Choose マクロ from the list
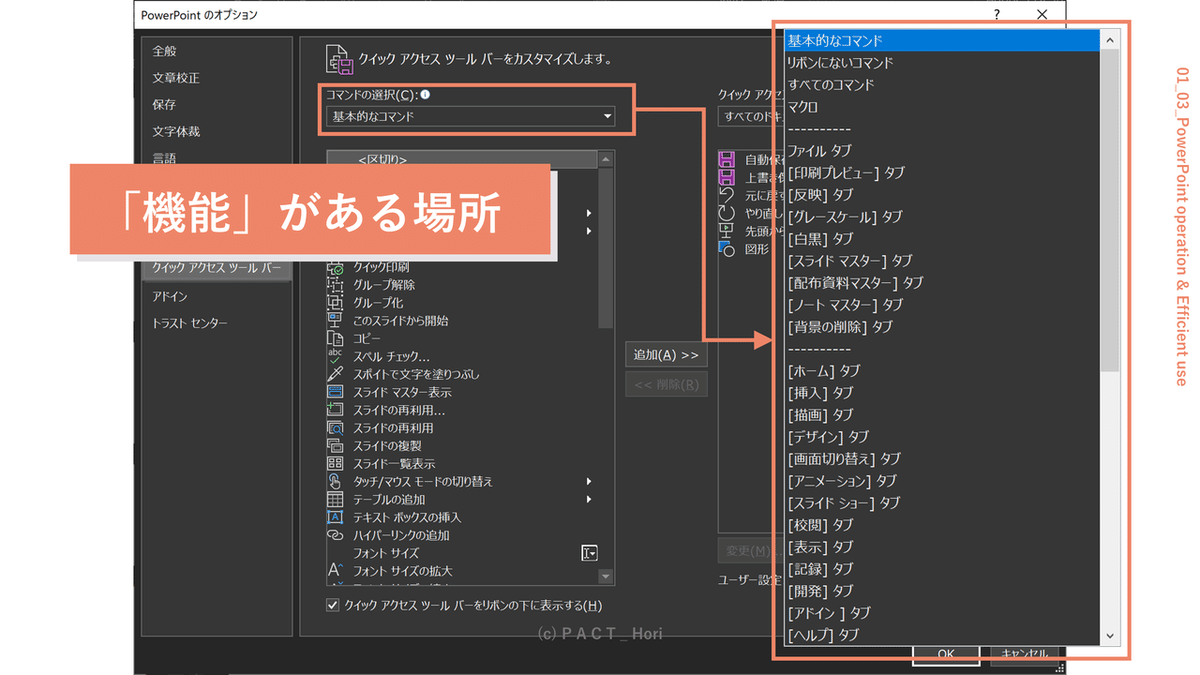This screenshot has width=1200, height=675. point(941,107)
